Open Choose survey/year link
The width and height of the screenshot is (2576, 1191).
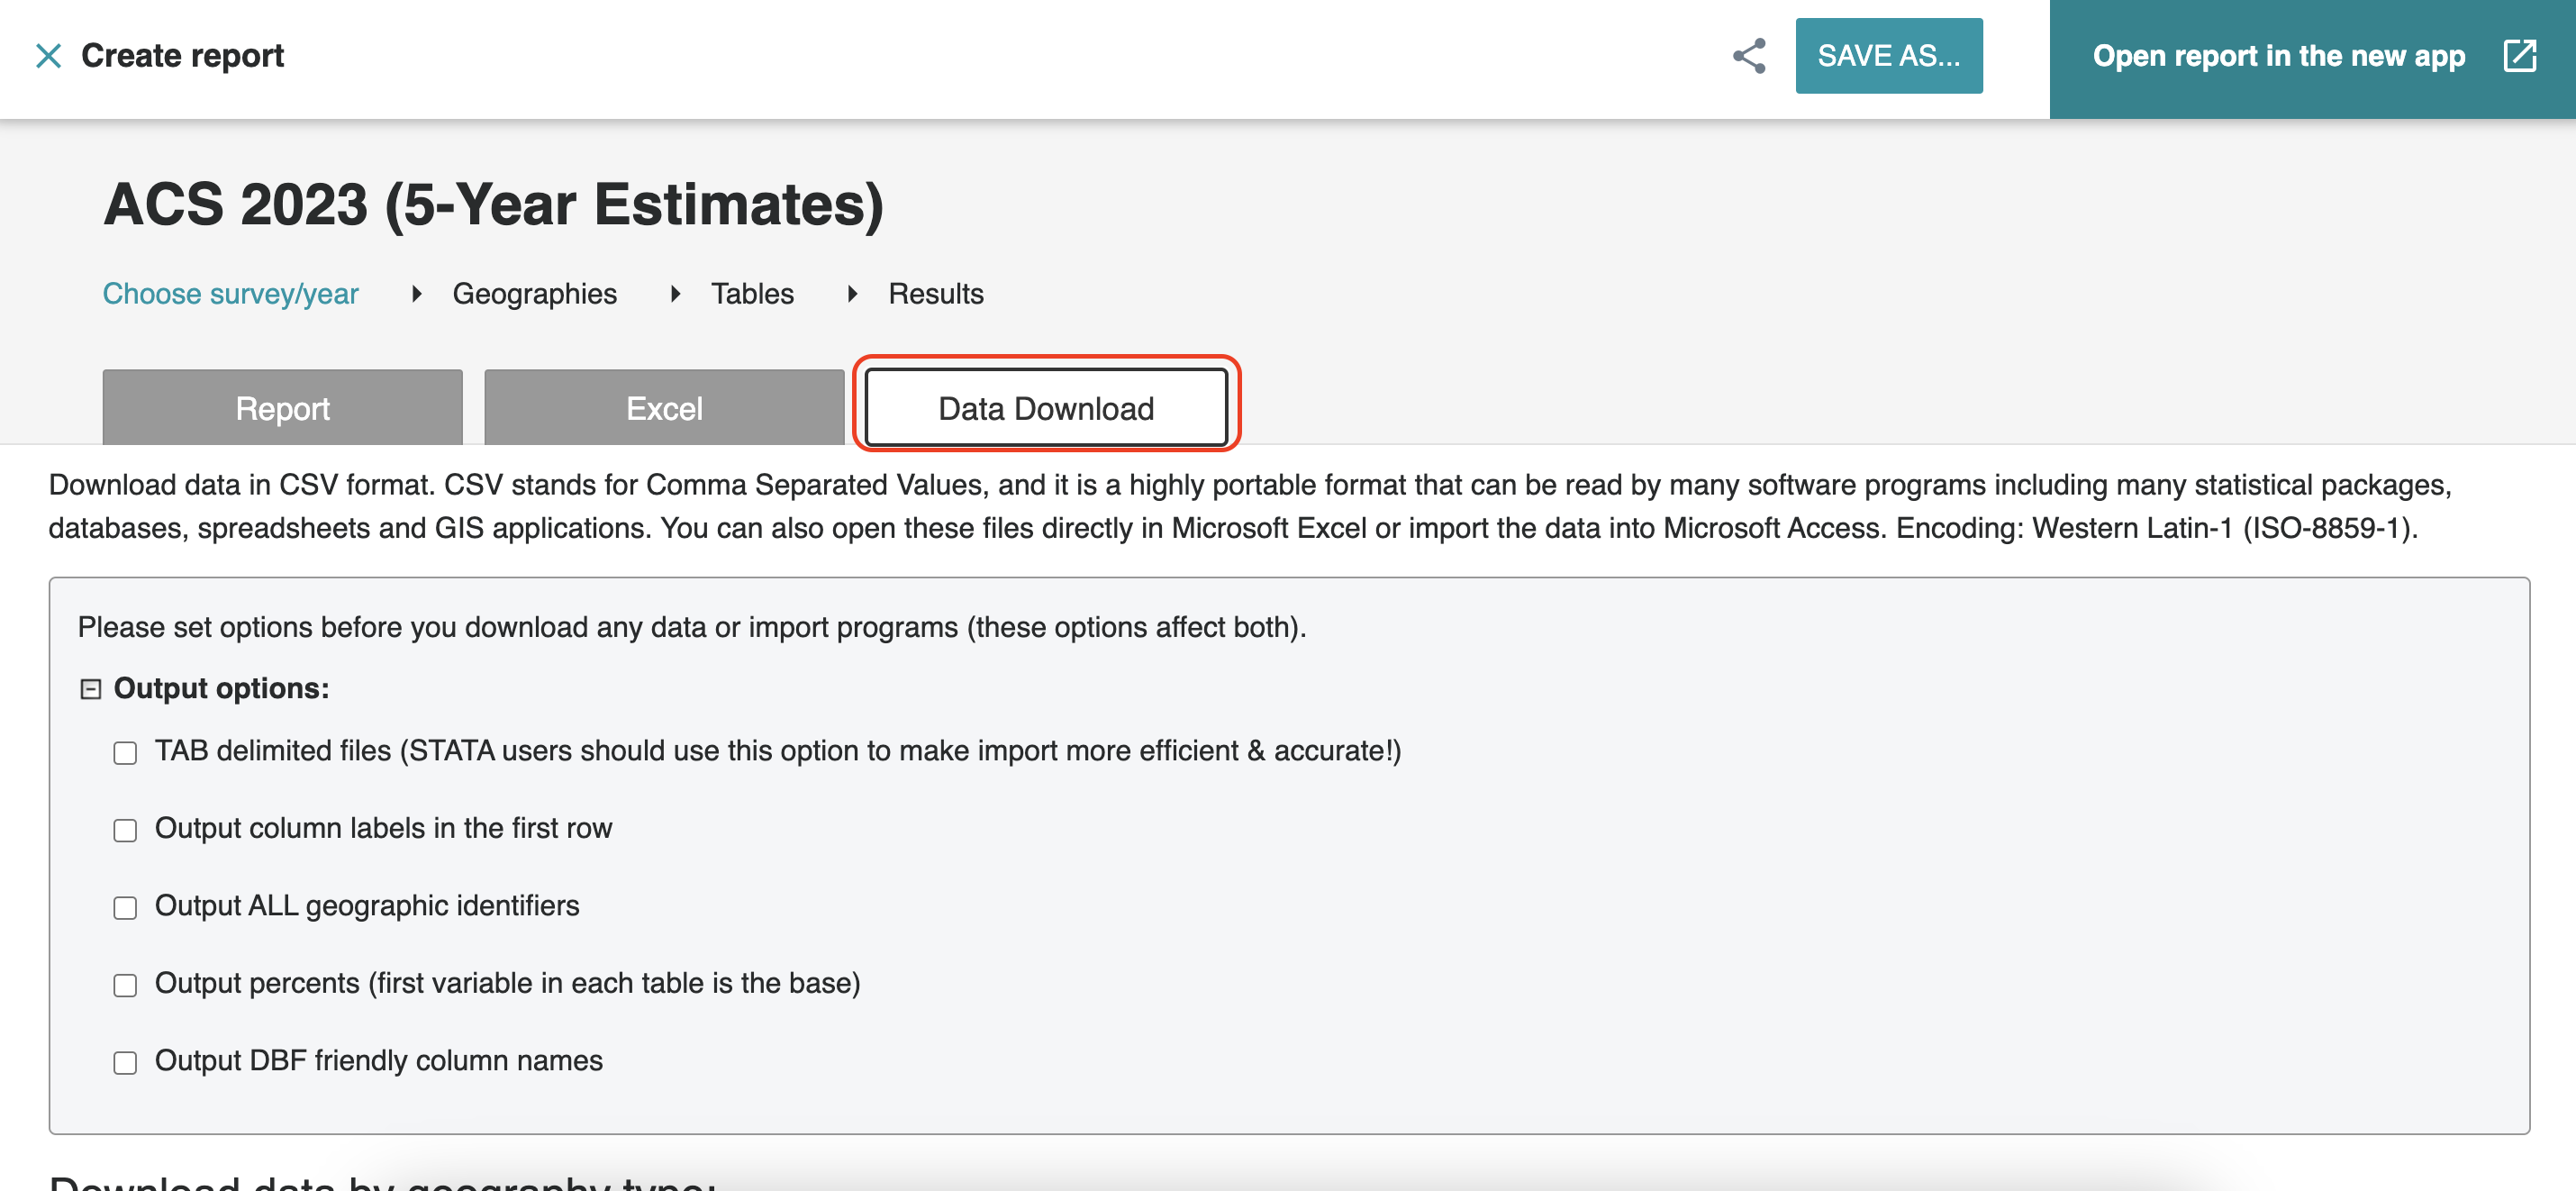point(230,294)
